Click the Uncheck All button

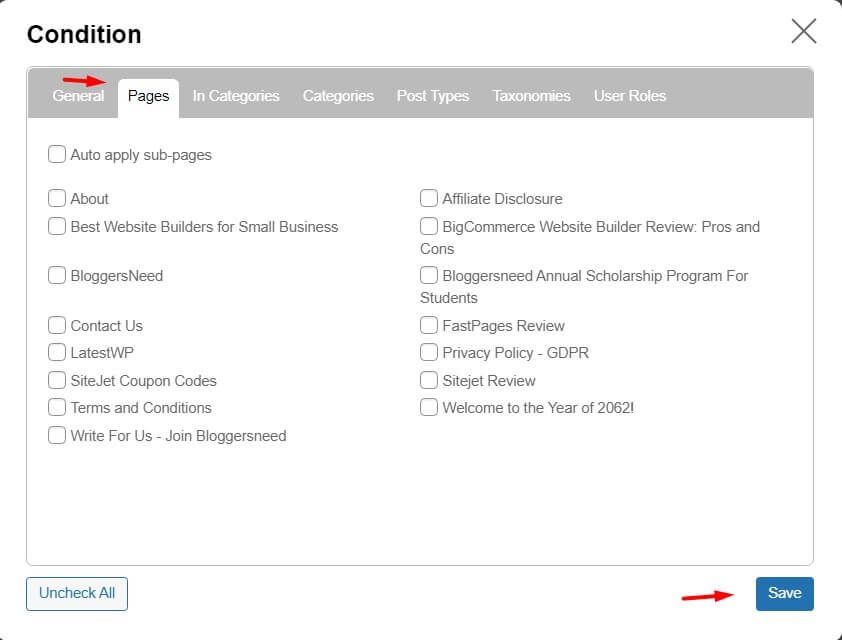pyautogui.click(x=76, y=593)
